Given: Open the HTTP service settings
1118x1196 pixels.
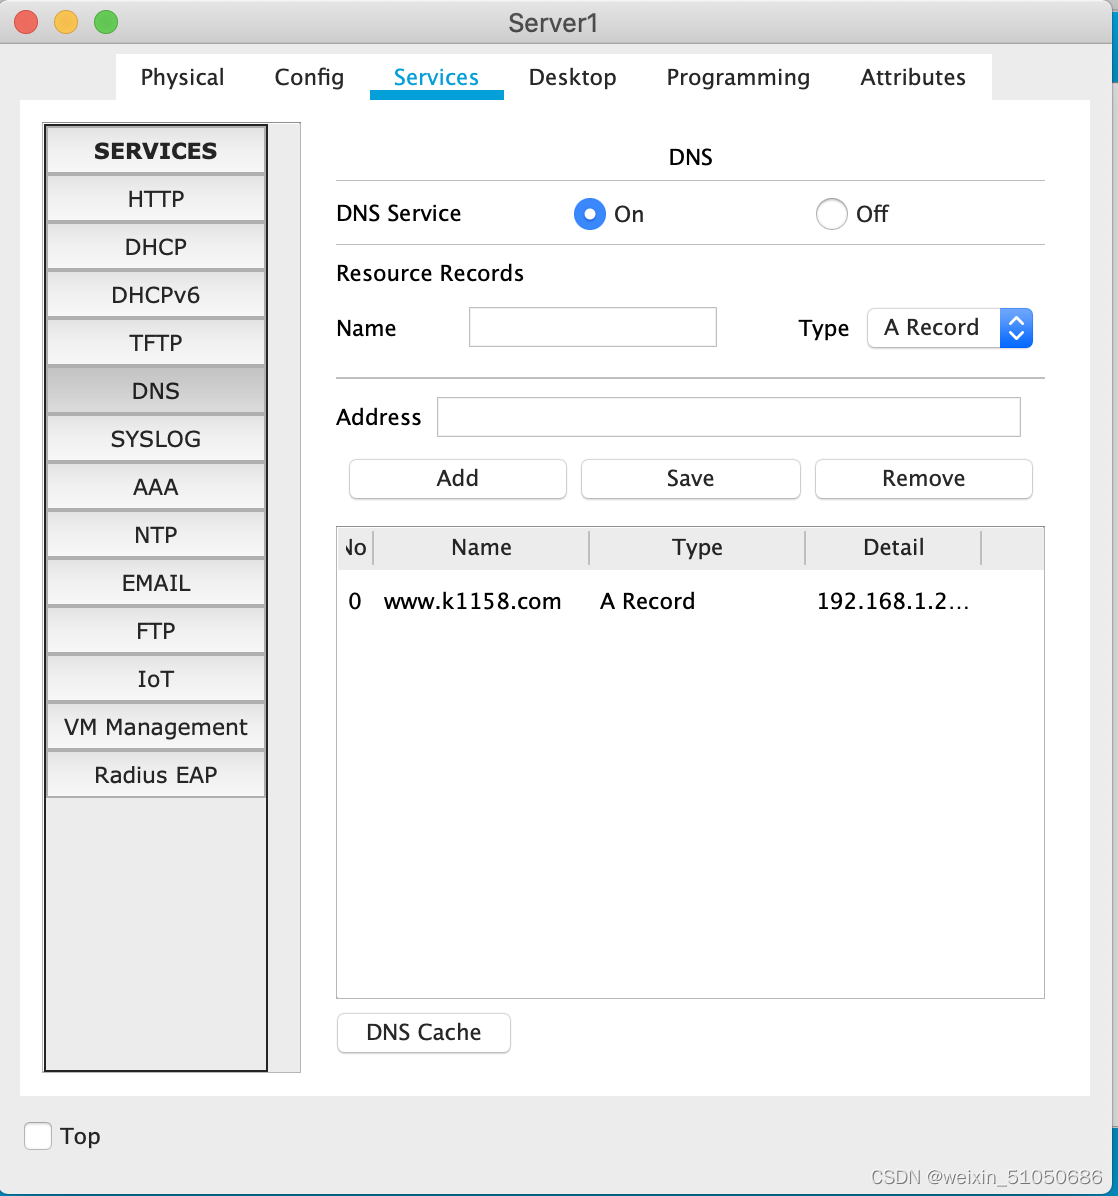Looking at the screenshot, I should [155, 198].
